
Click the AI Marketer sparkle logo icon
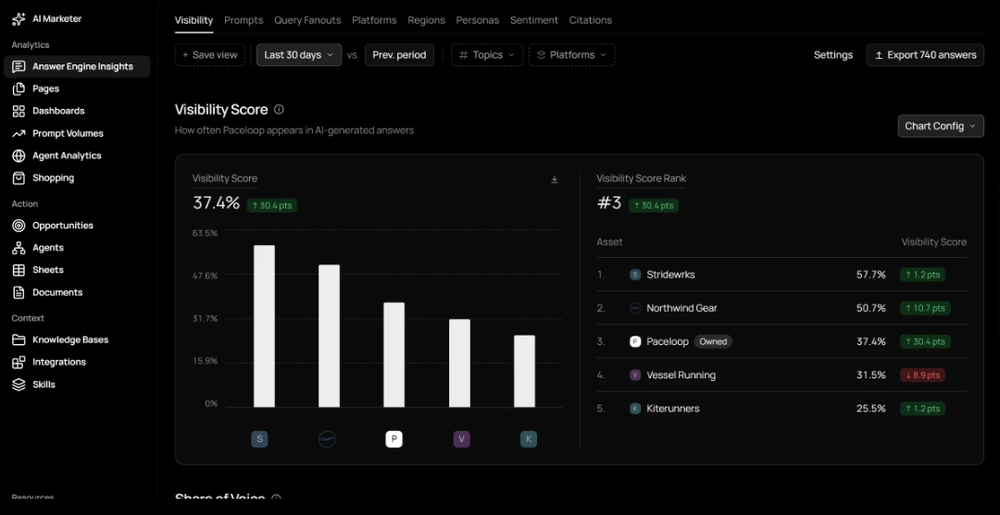(18, 19)
